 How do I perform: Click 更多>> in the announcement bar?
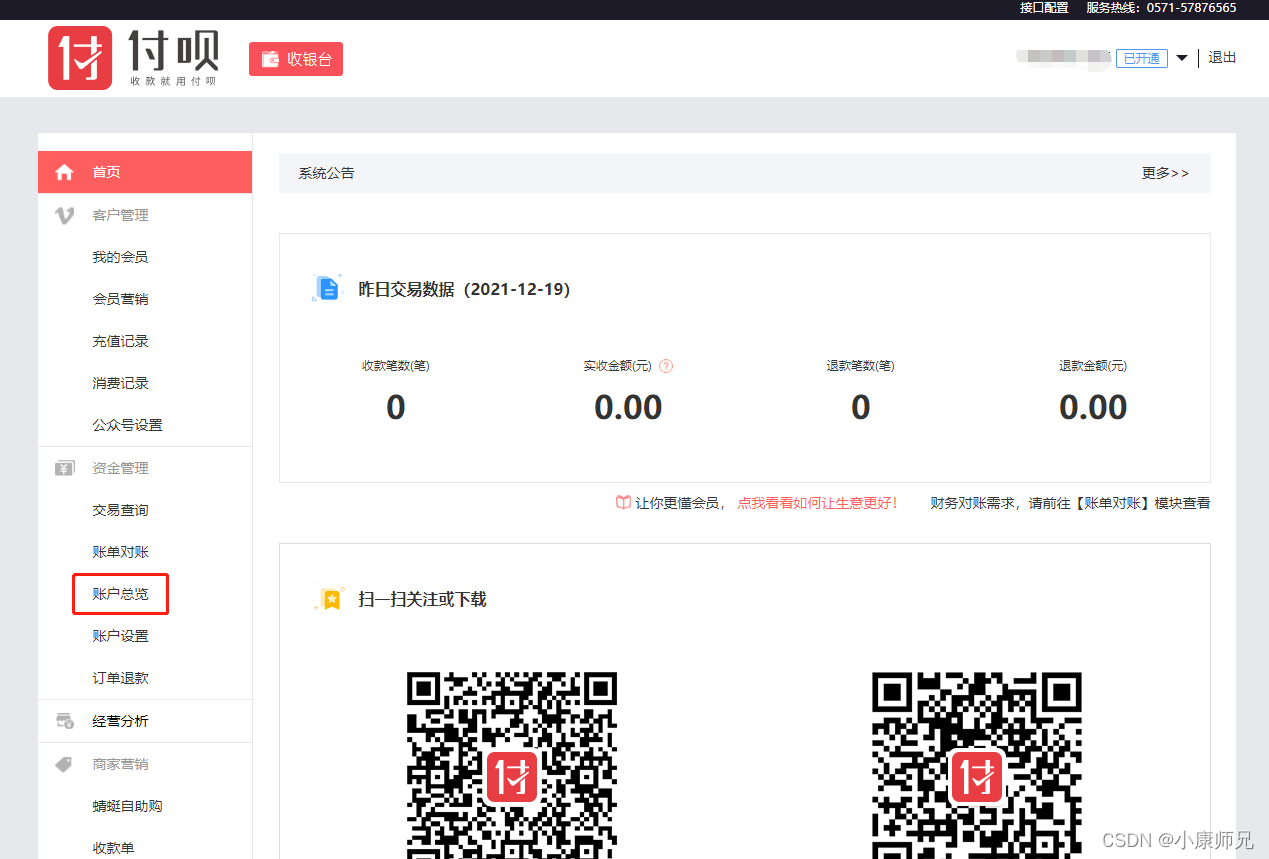[x=1166, y=173]
